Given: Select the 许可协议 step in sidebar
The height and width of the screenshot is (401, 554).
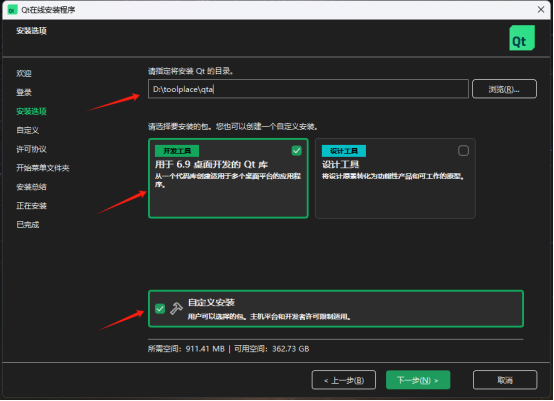Looking at the screenshot, I should coord(31,149).
